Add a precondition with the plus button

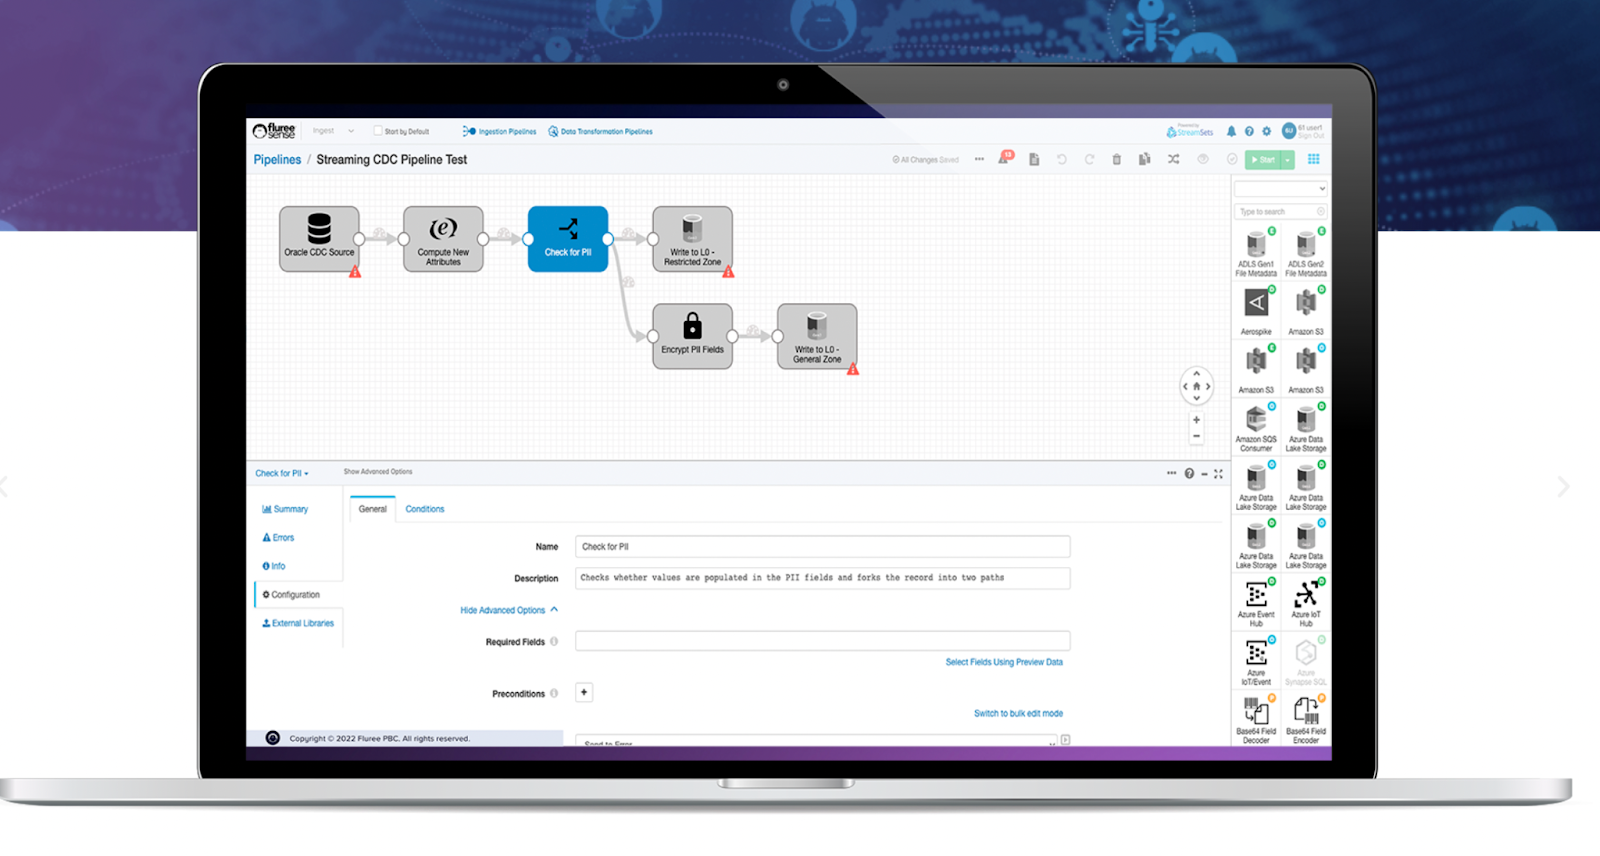[x=584, y=693]
